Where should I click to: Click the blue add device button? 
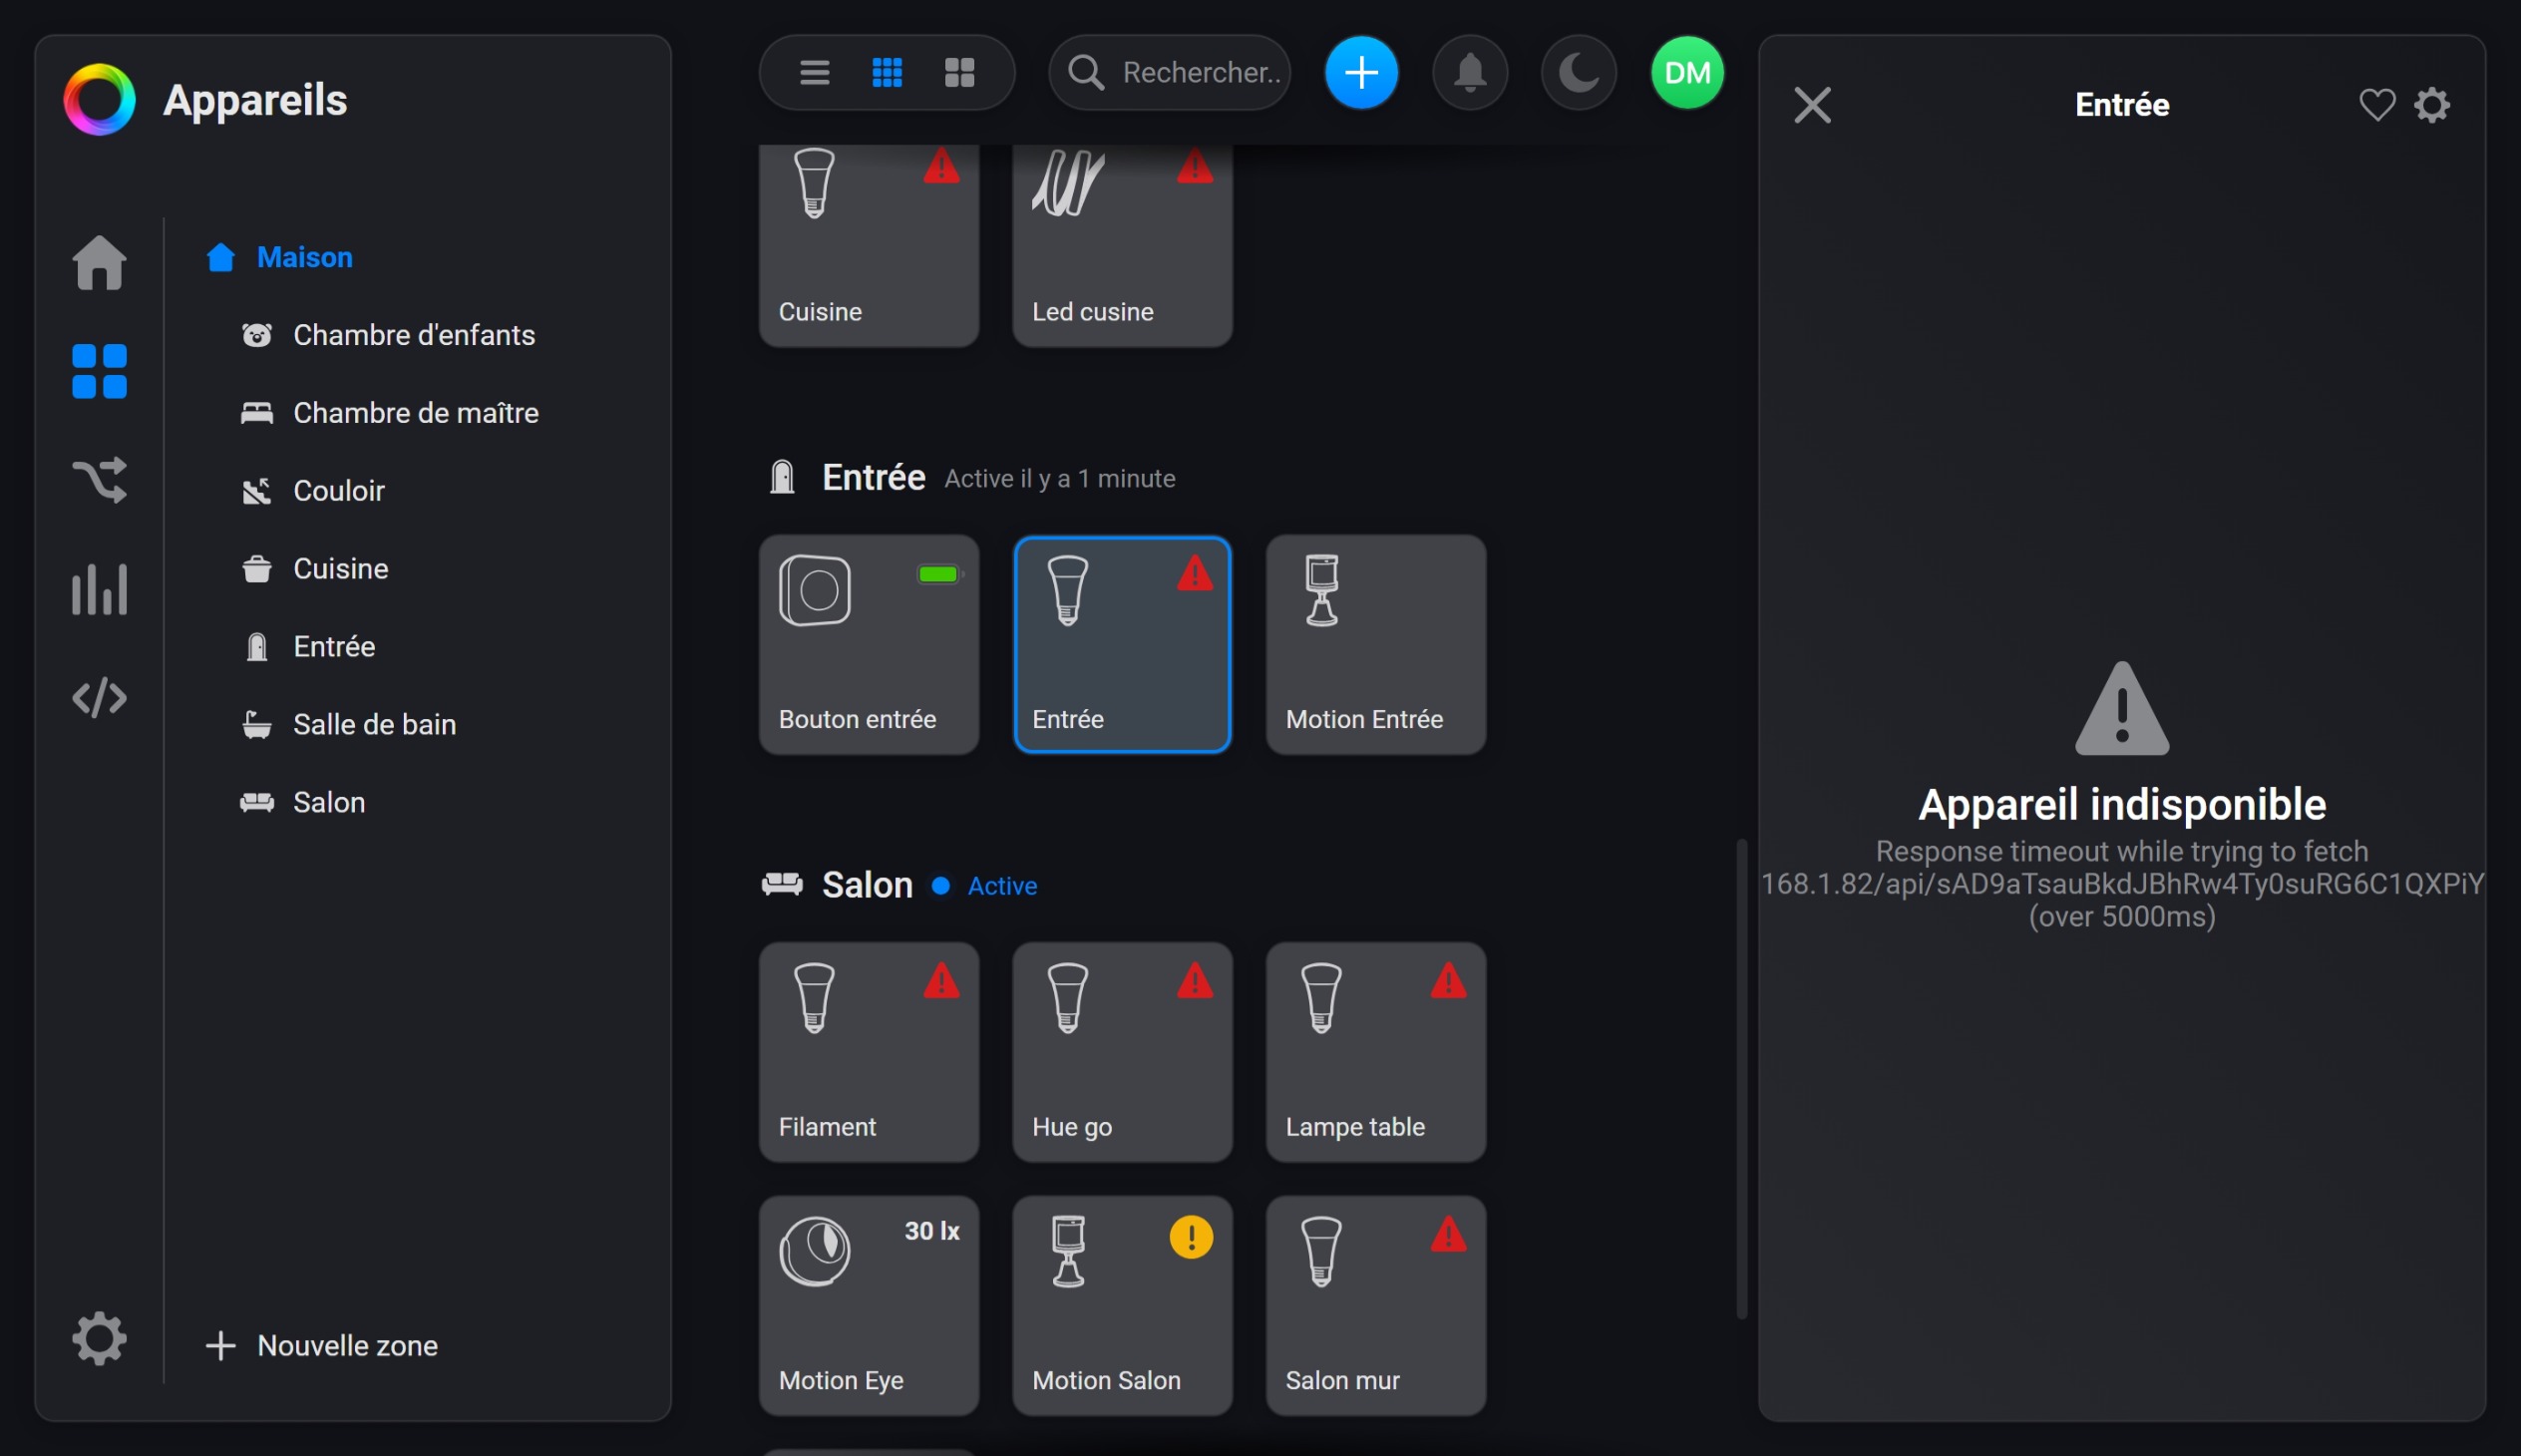coord(1360,72)
